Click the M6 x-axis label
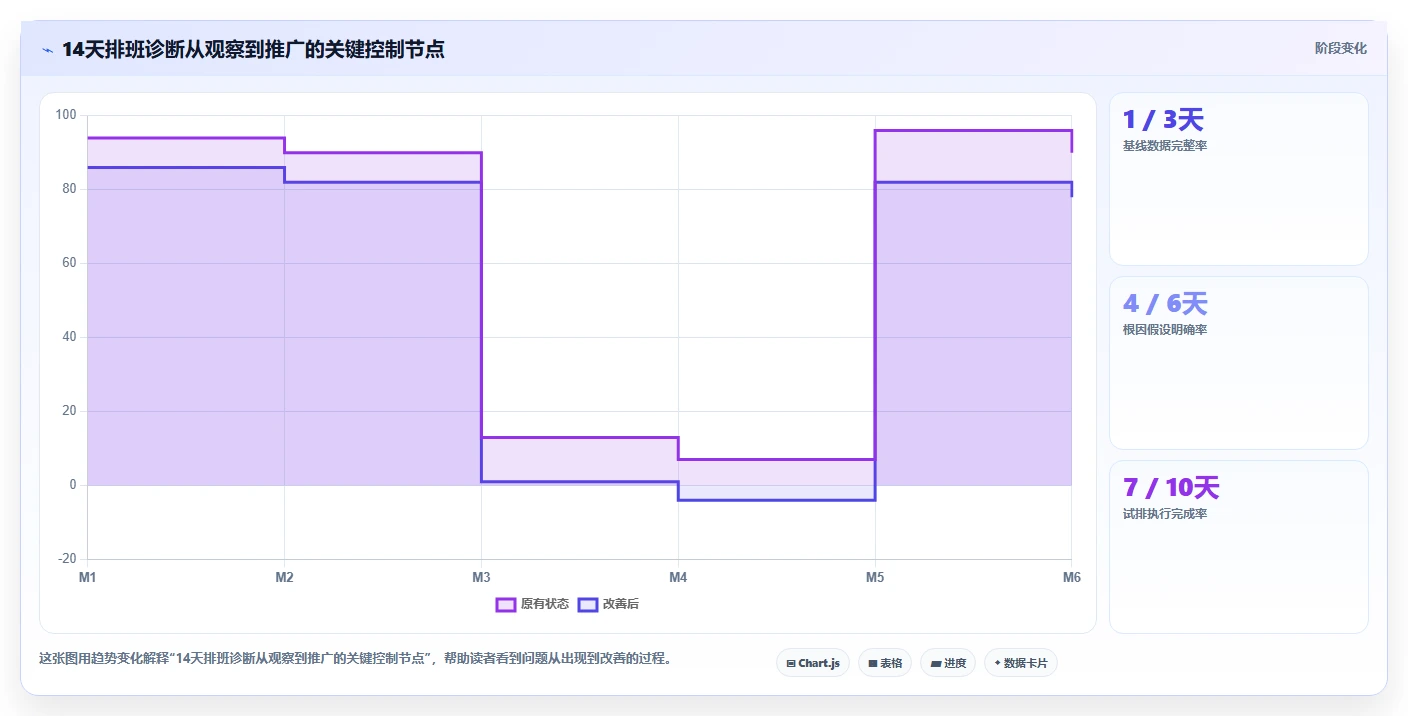This screenshot has width=1408, height=716. 1072,577
